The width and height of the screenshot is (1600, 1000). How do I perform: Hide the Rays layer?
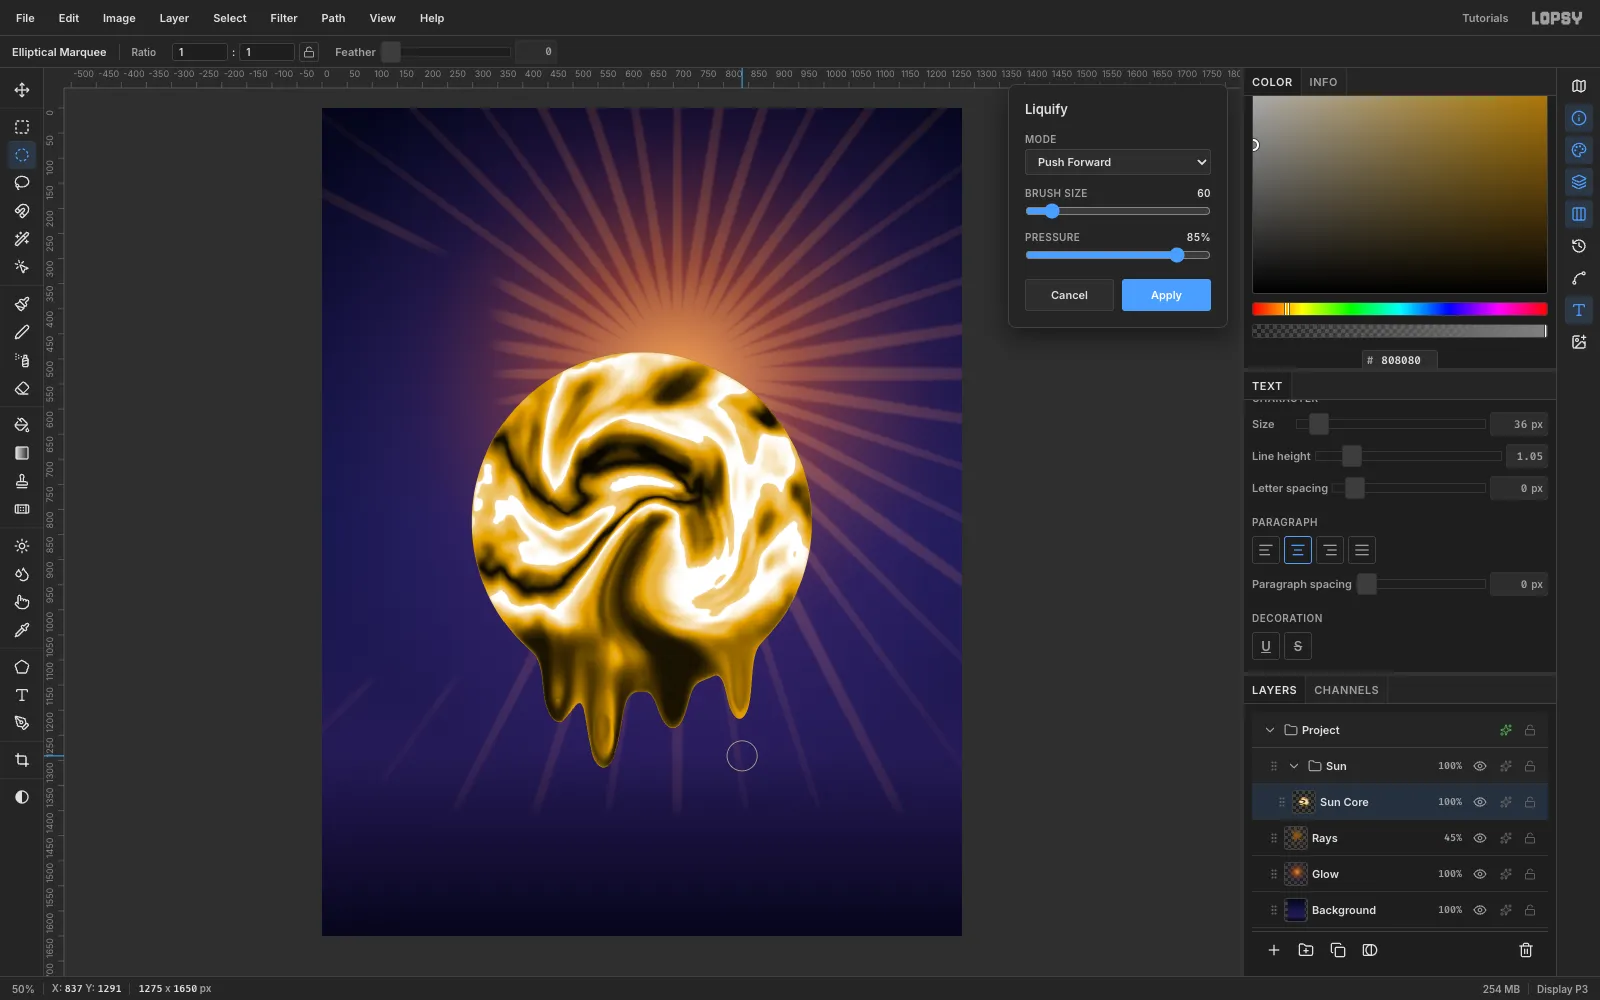1480,838
